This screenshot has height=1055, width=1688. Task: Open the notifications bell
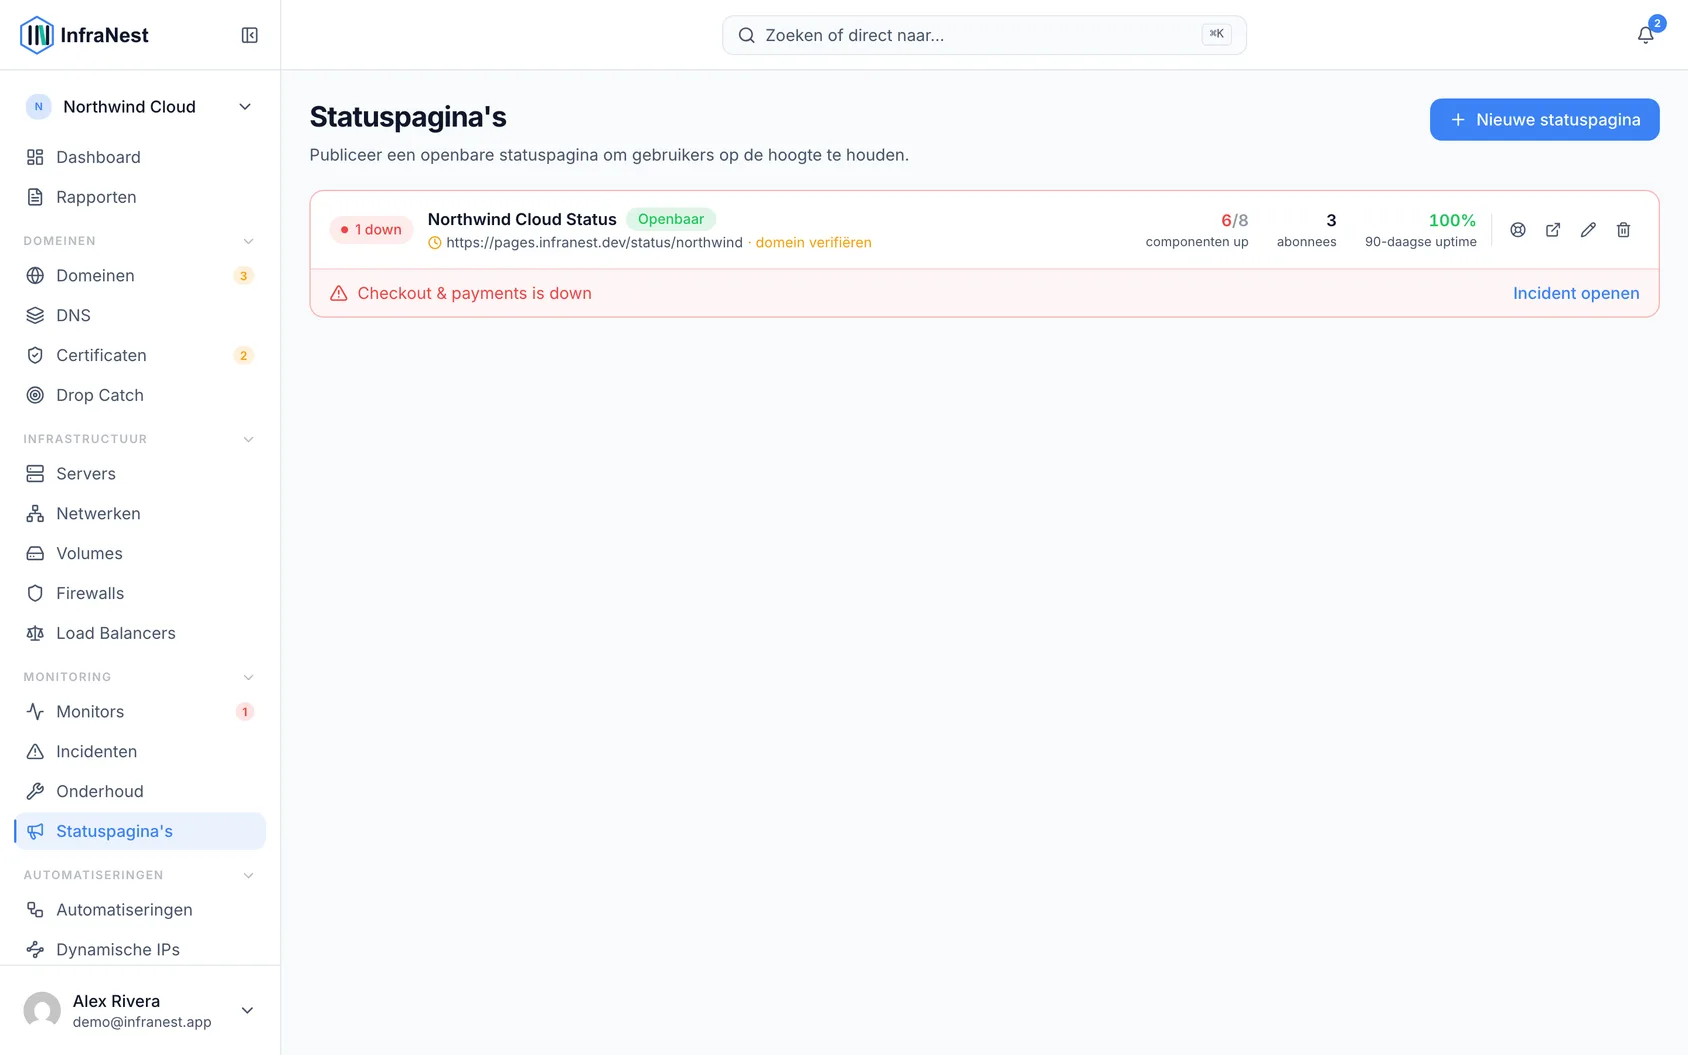(x=1645, y=35)
